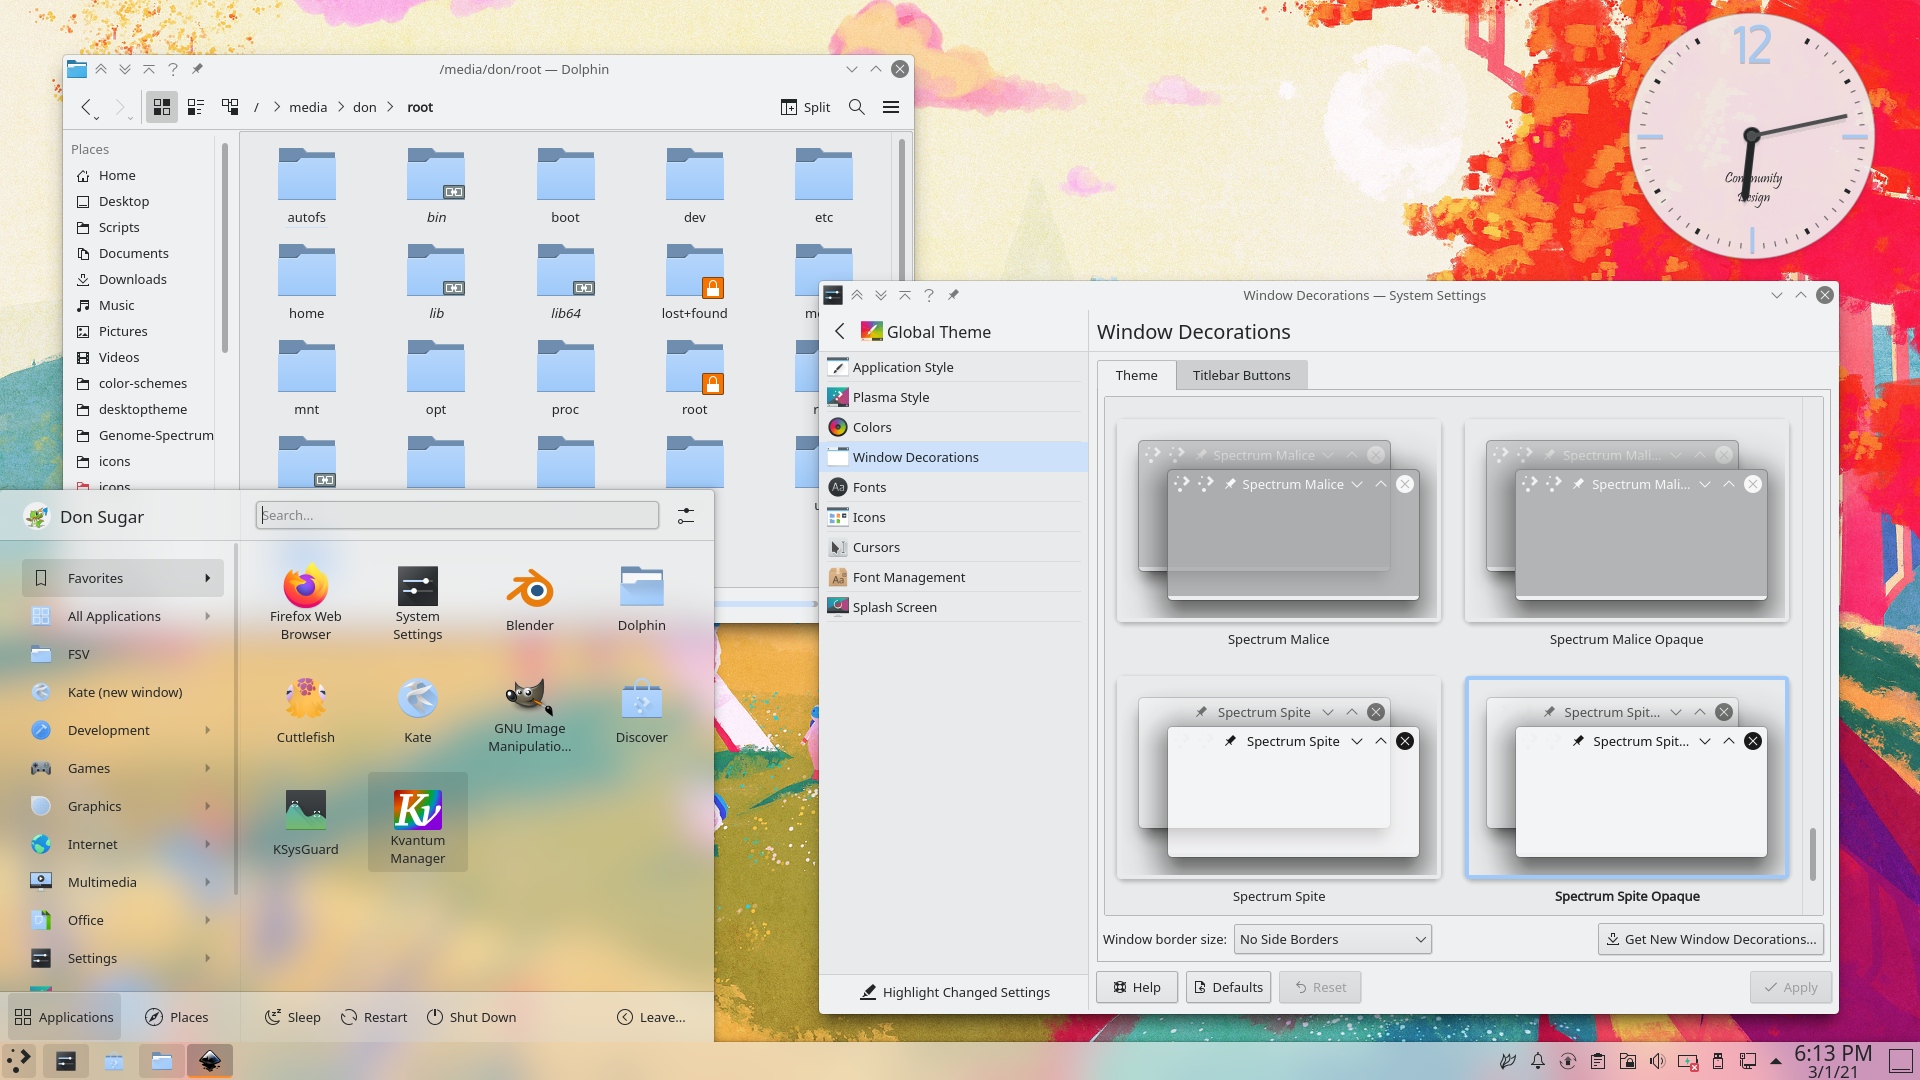This screenshot has width=1920, height=1080.
Task: Open the Vaults tray icon
Action: (1628, 1061)
